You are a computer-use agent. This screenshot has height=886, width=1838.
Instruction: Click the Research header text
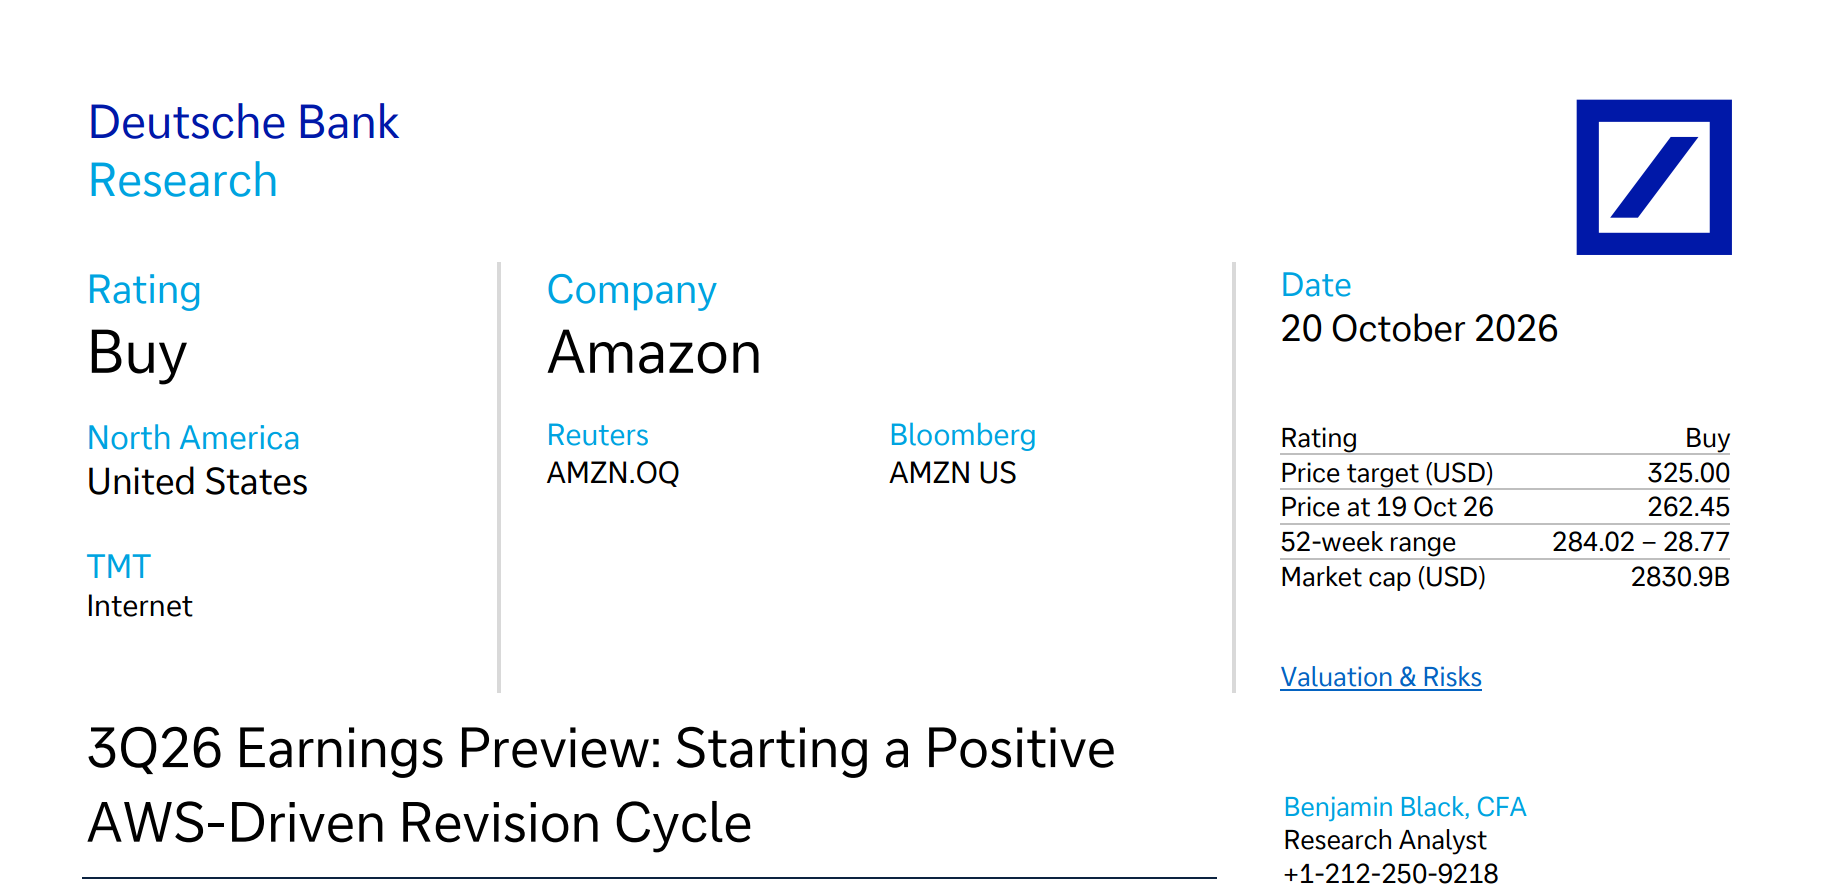(183, 181)
